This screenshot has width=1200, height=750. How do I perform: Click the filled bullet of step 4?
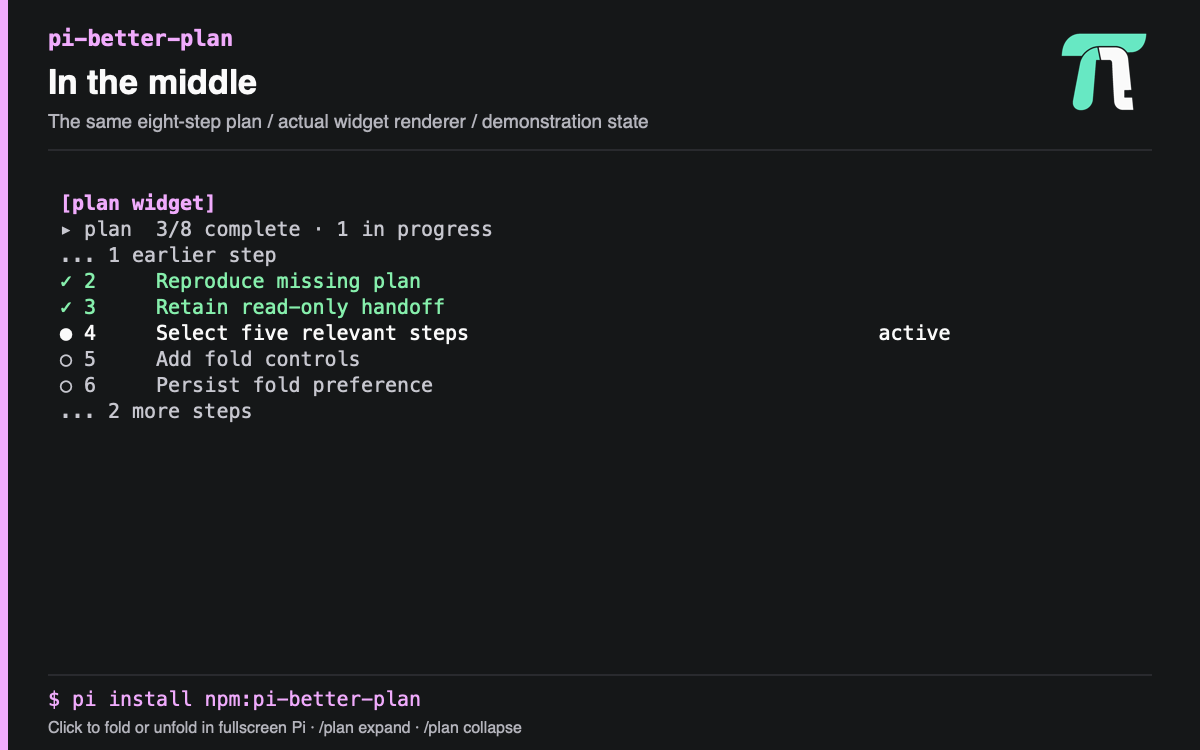(x=66, y=333)
